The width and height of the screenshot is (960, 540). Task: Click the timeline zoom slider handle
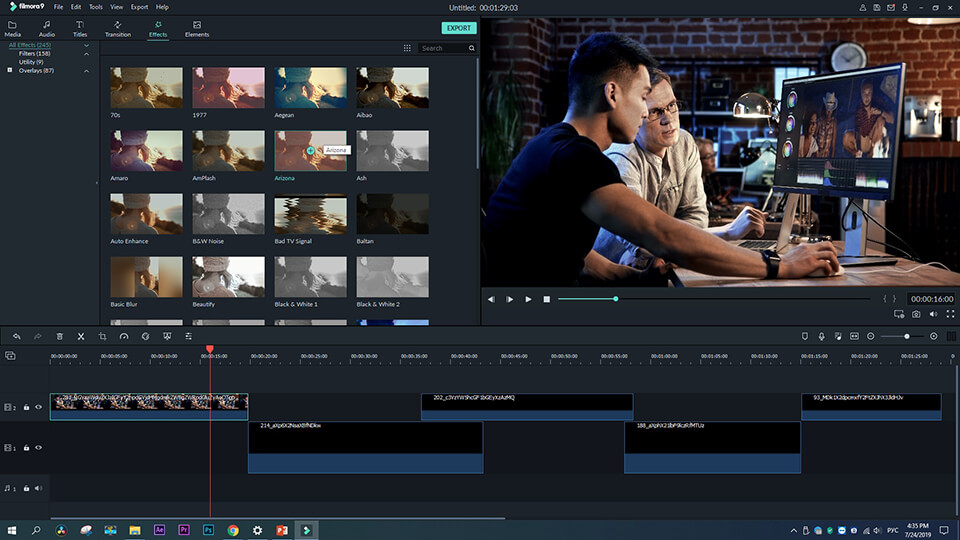point(907,336)
